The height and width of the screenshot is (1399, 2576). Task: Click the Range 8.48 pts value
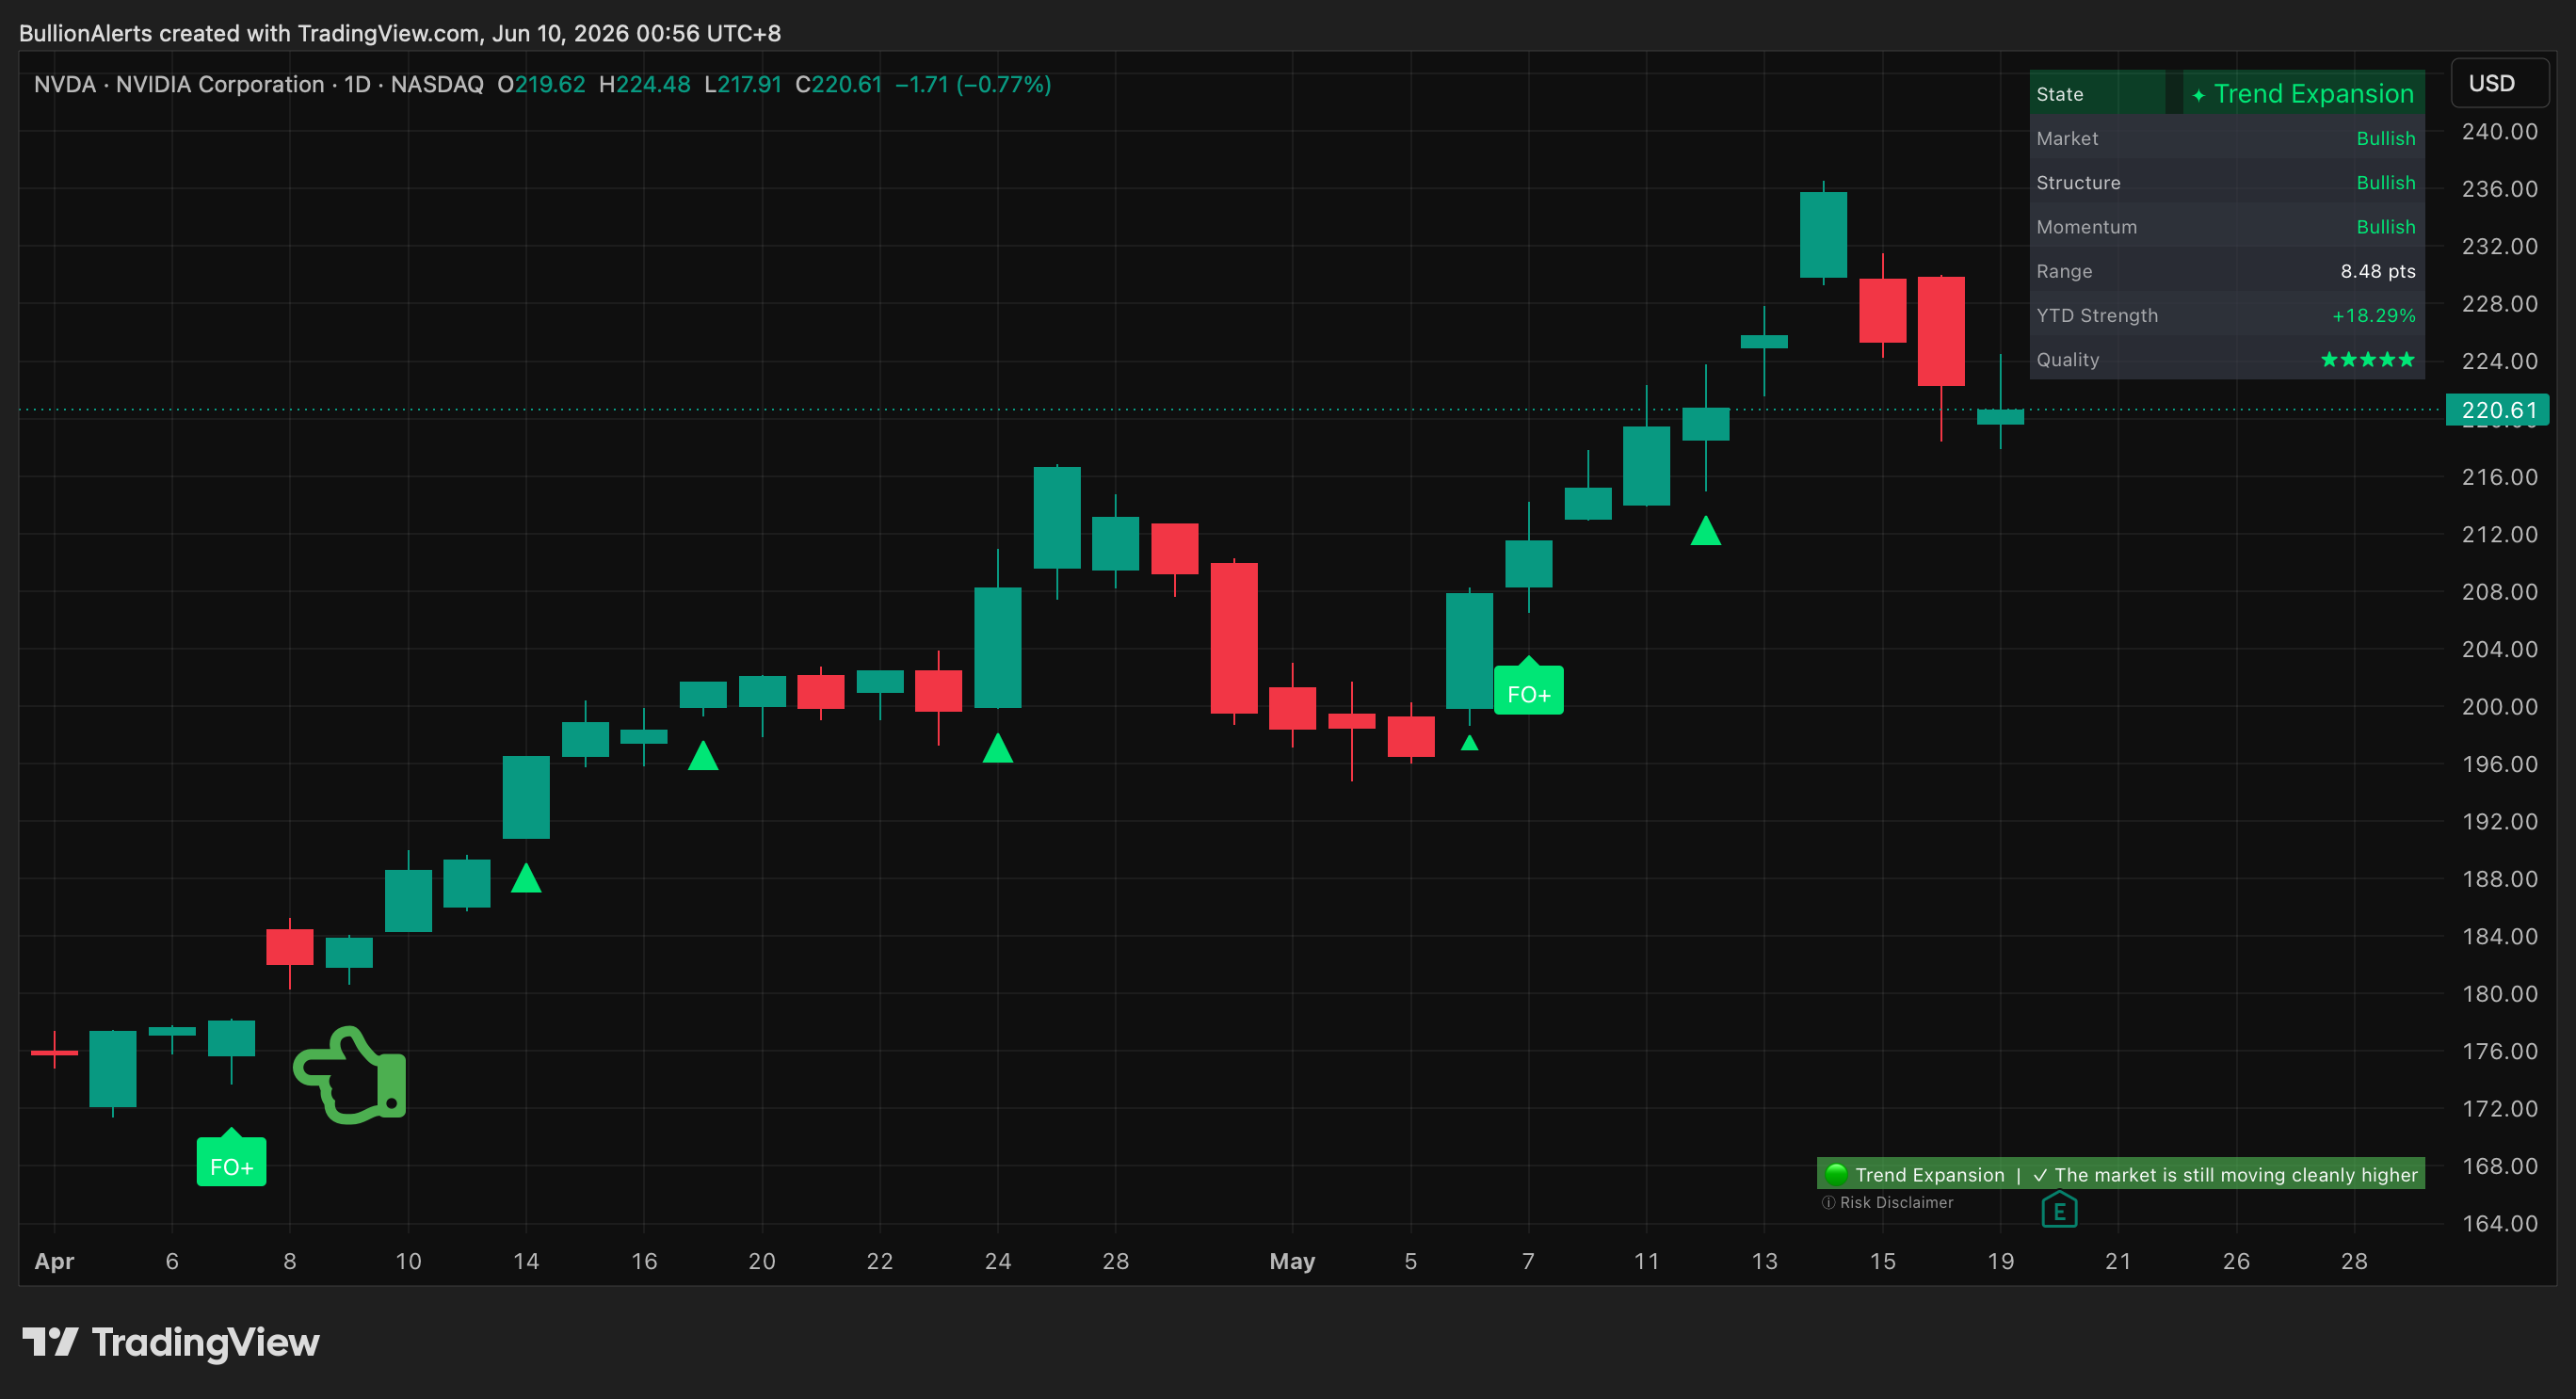click(2377, 271)
